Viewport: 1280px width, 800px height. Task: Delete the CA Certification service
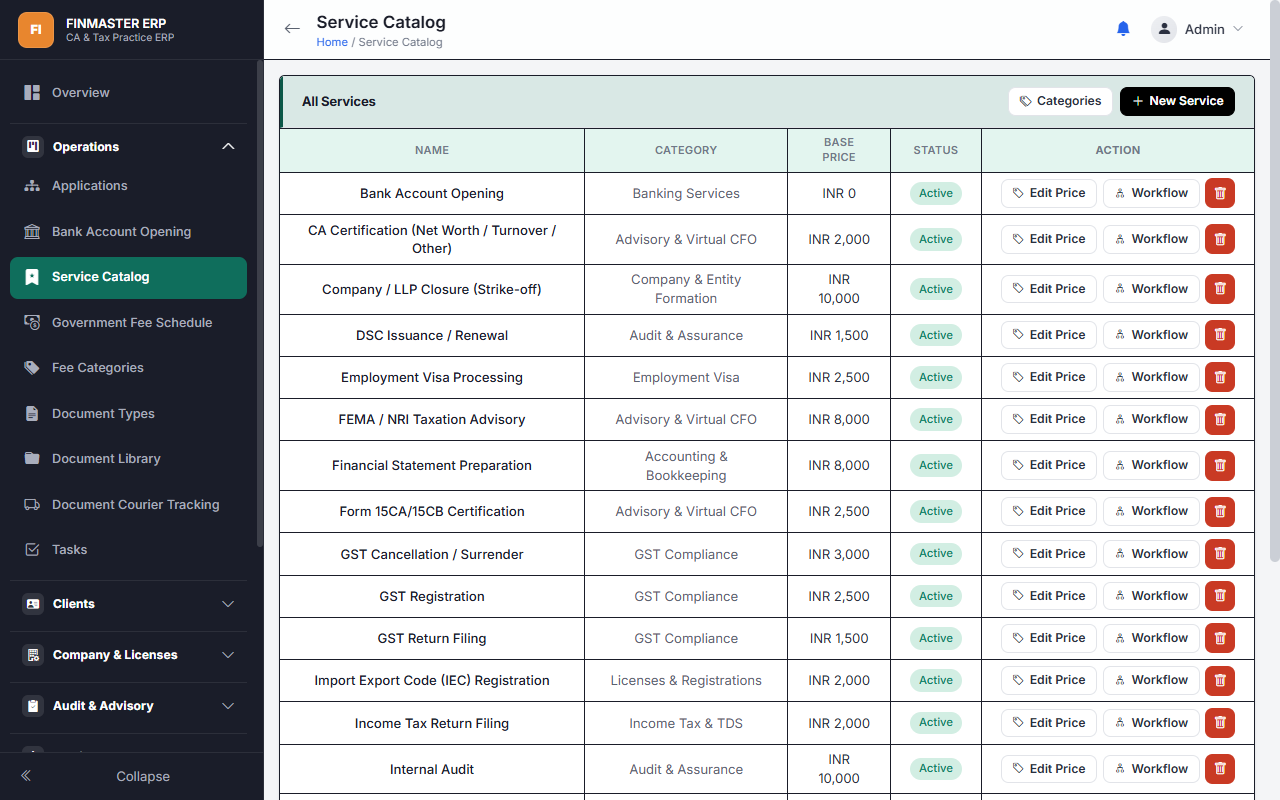(1220, 239)
